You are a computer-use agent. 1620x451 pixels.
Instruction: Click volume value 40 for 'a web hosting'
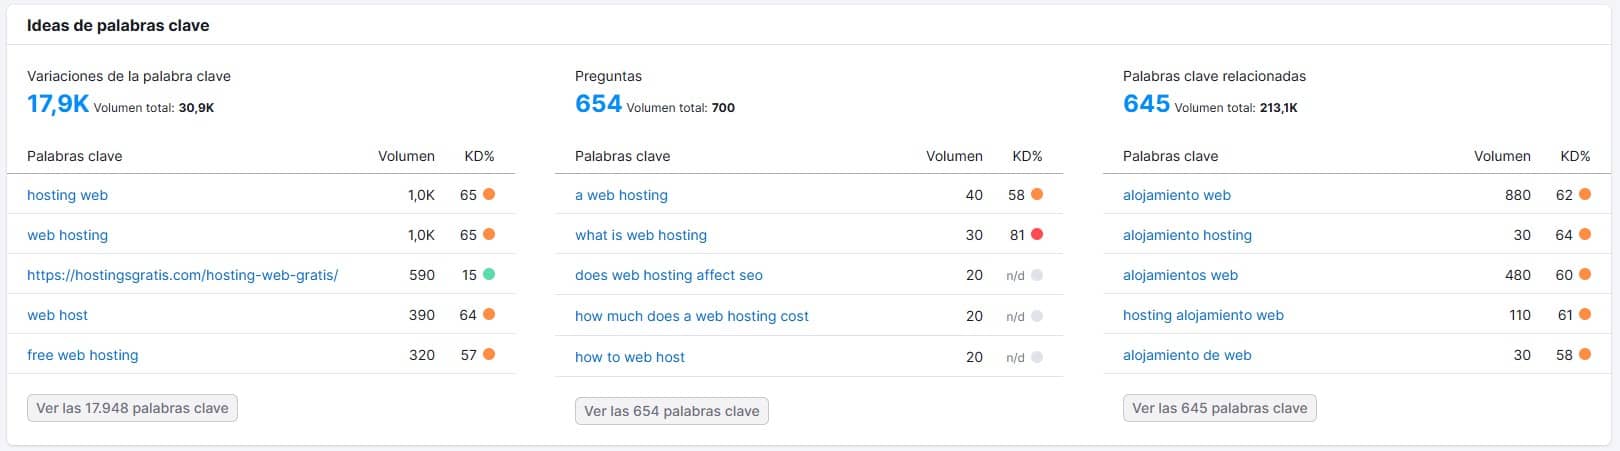[x=974, y=195]
